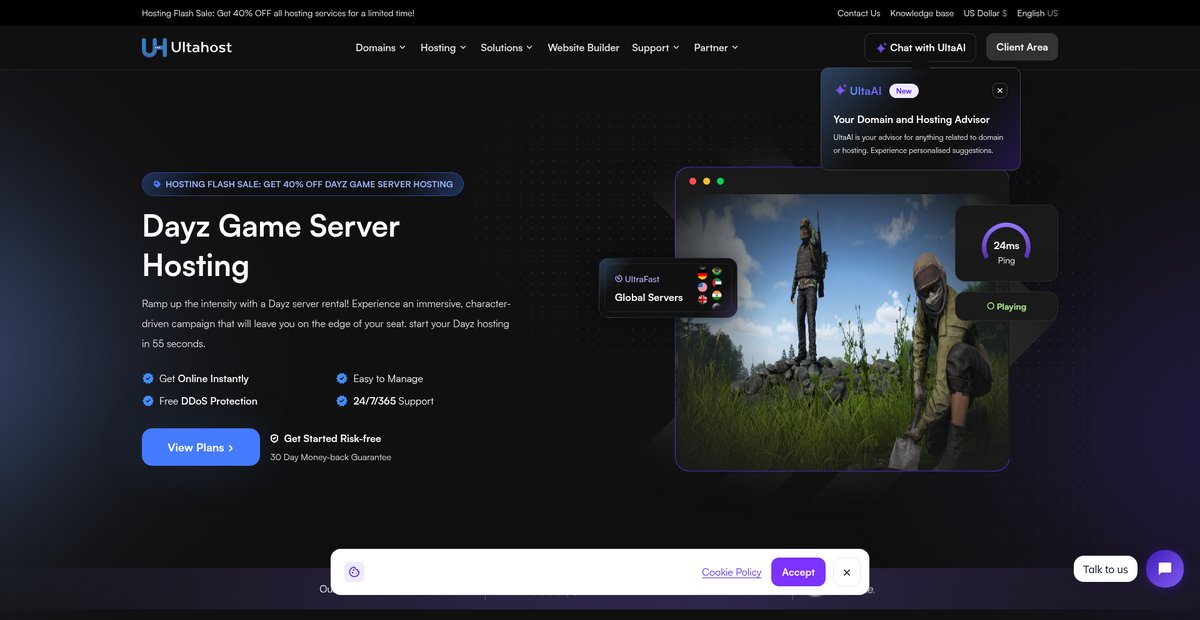Click the yellow dot on game window

707,181
